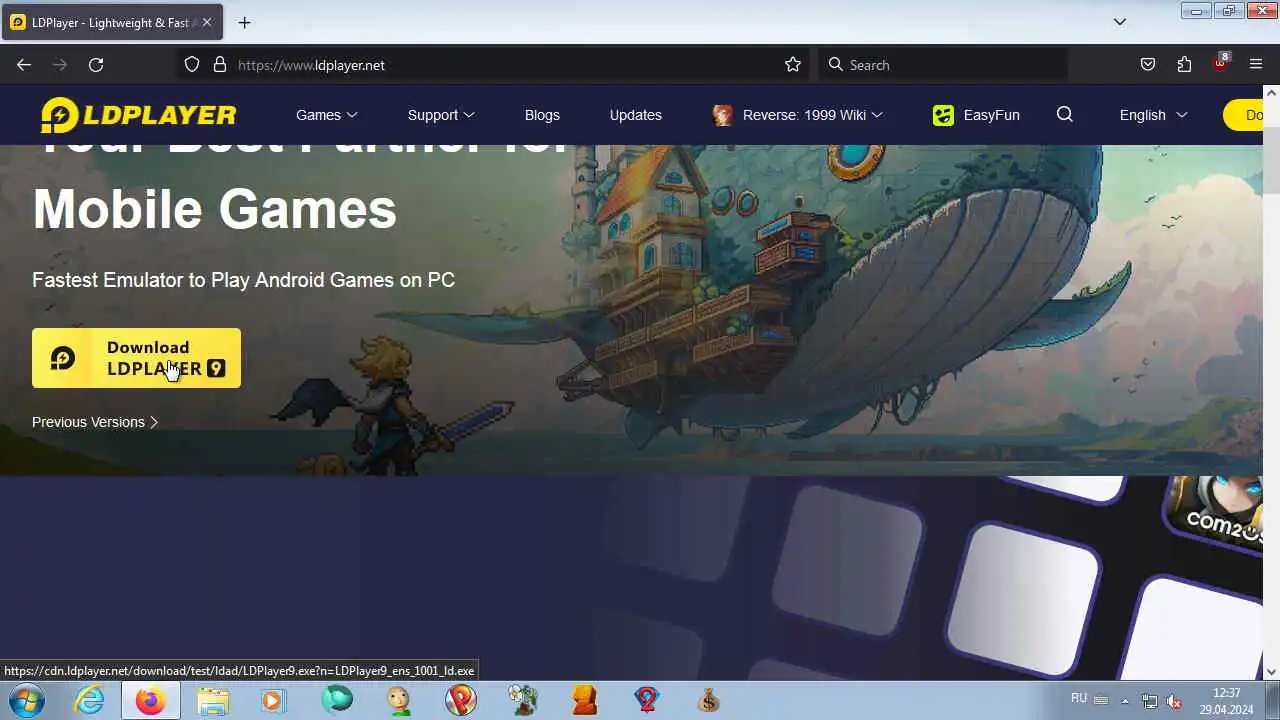Open the green globe taskbar icon
The height and width of the screenshot is (720, 1280).
coord(337,701)
